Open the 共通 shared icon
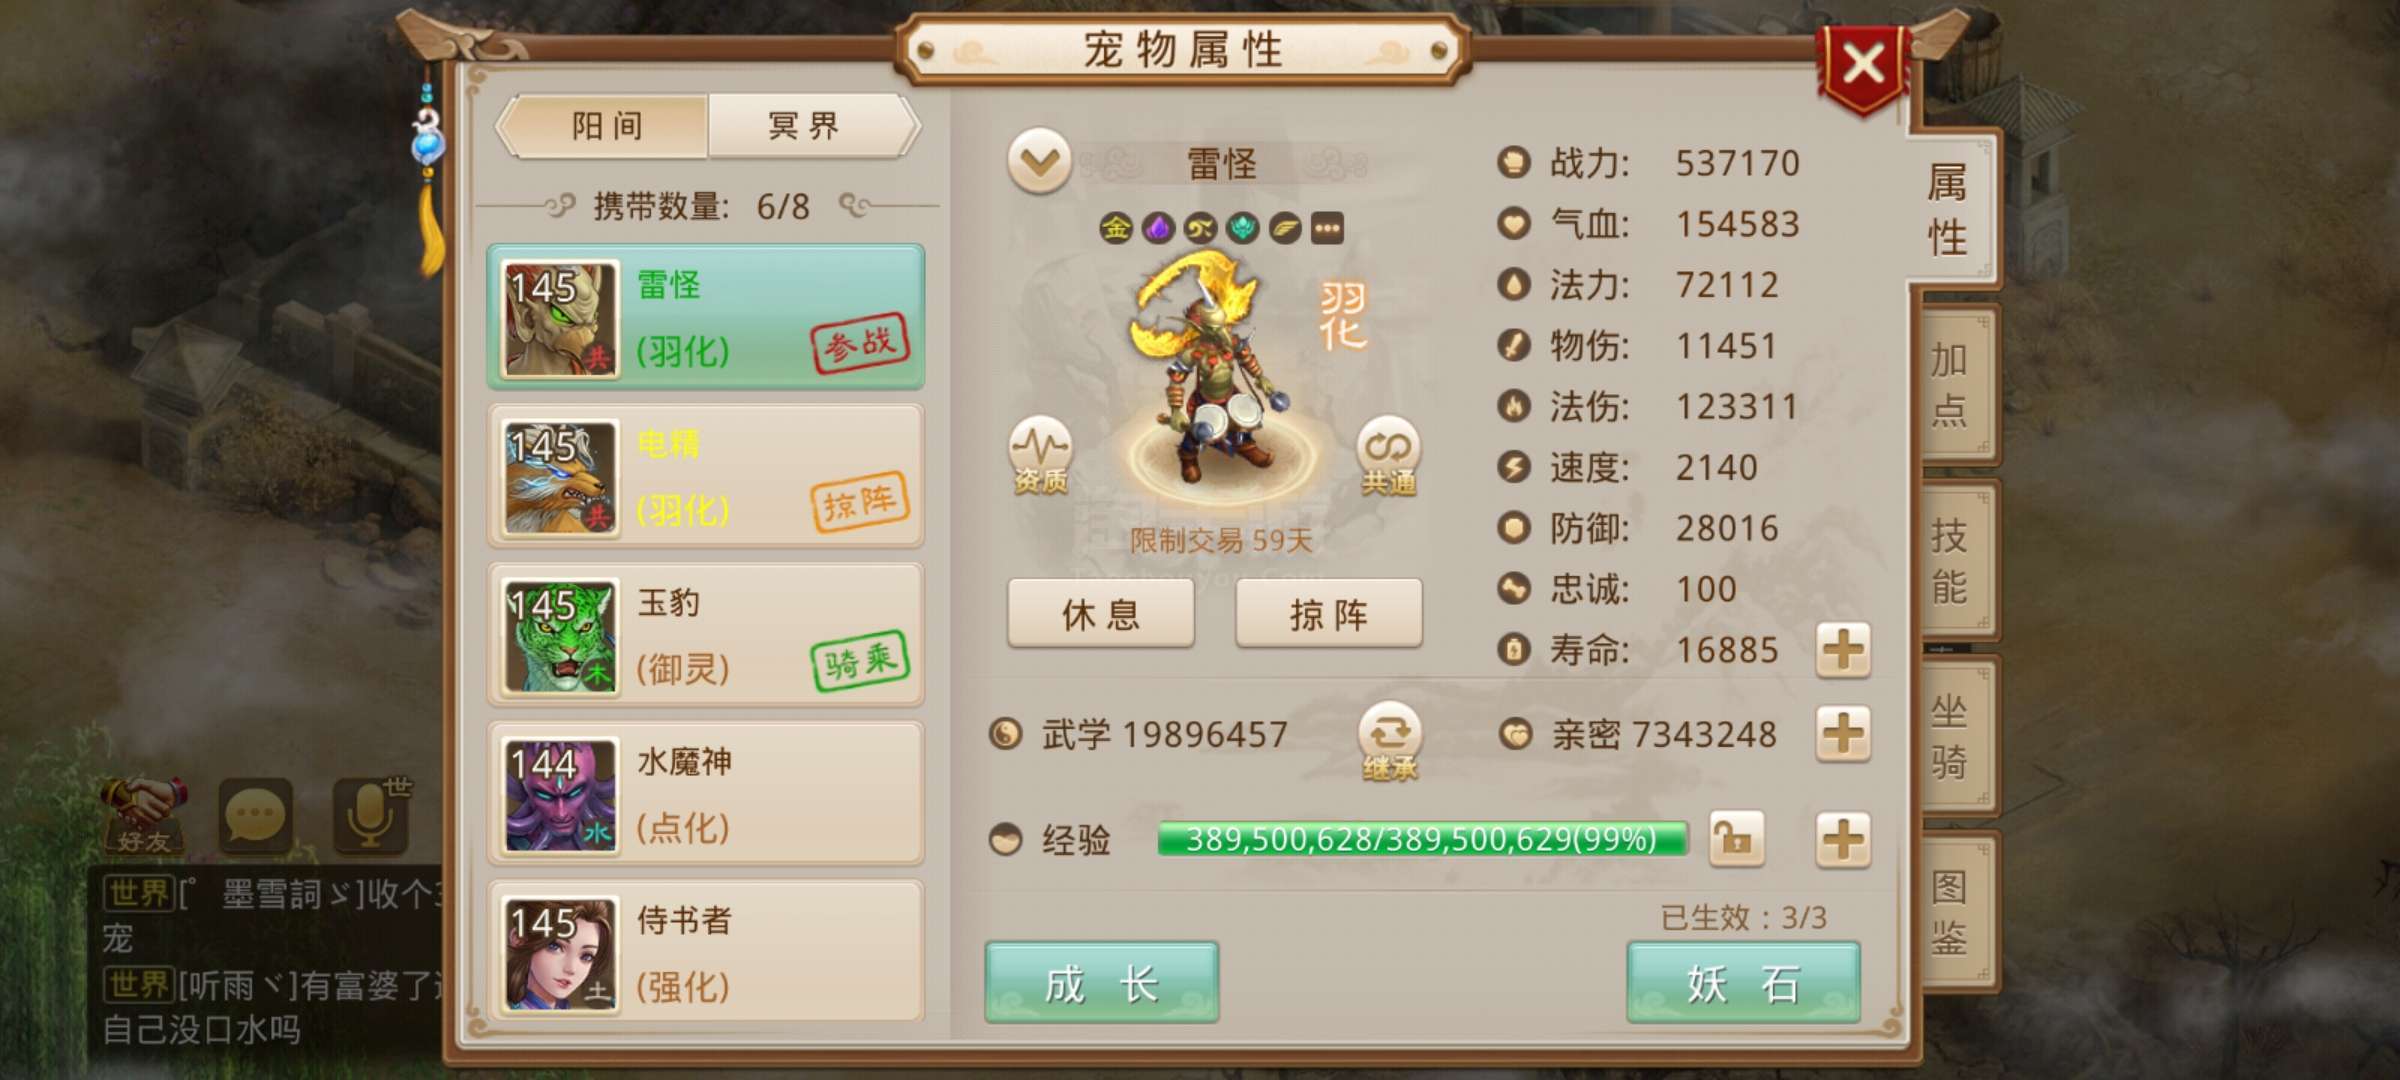This screenshot has width=2400, height=1080. pos(1388,456)
